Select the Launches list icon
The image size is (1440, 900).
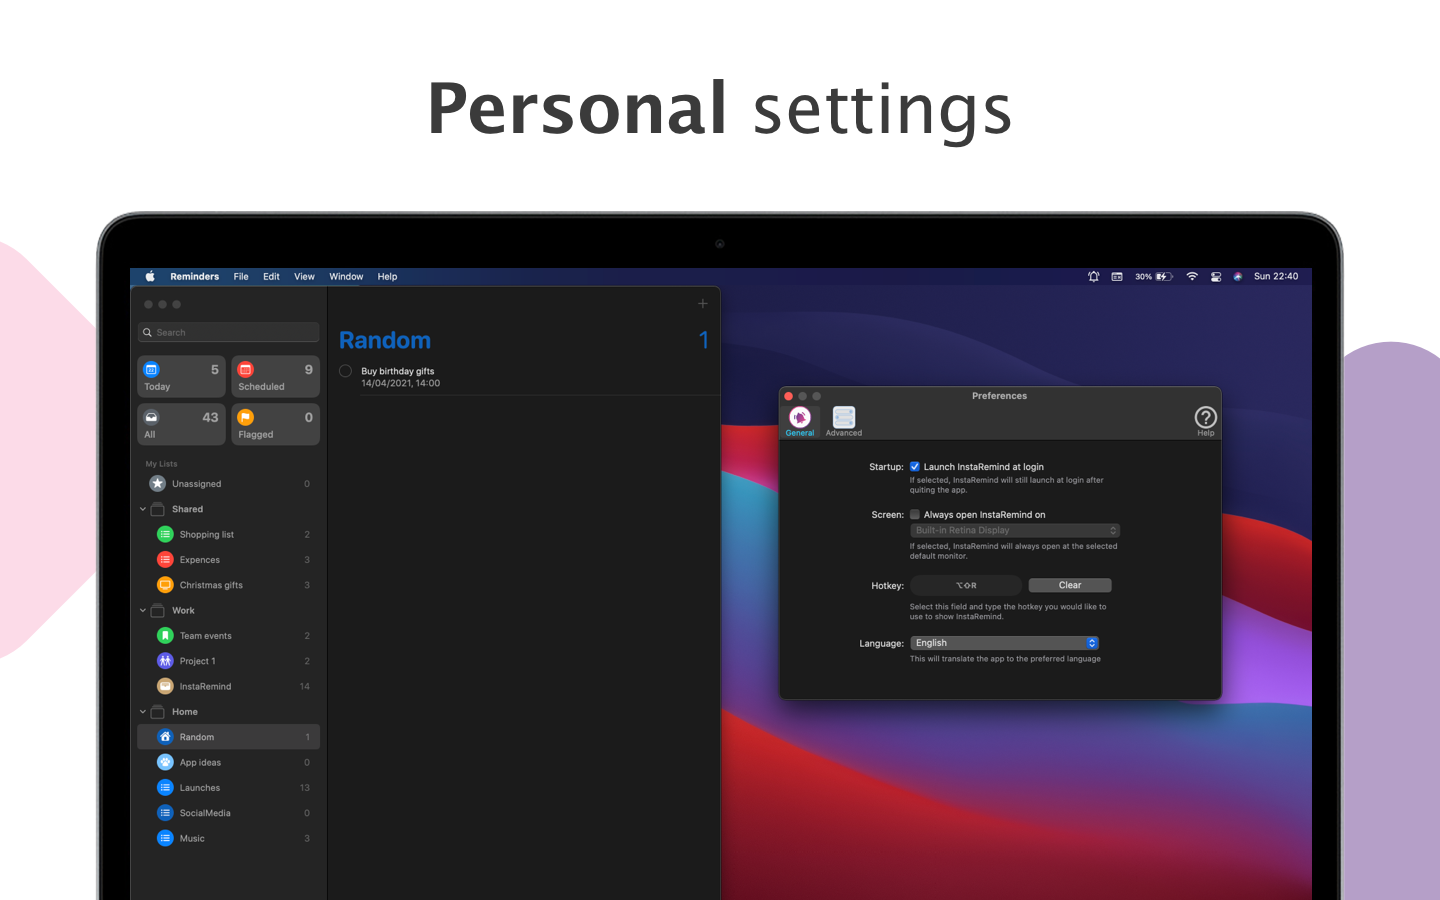point(165,788)
